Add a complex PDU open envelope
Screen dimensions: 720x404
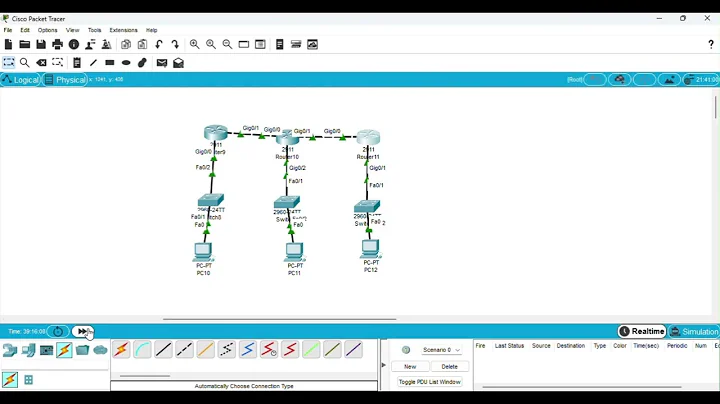(x=179, y=62)
